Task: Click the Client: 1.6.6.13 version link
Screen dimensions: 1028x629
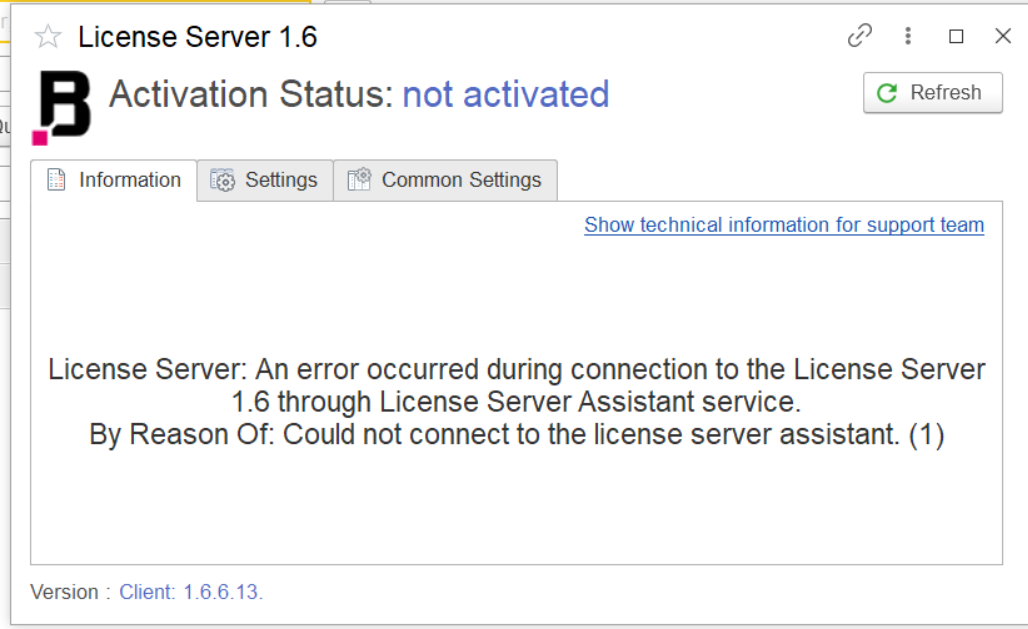Action: (191, 592)
